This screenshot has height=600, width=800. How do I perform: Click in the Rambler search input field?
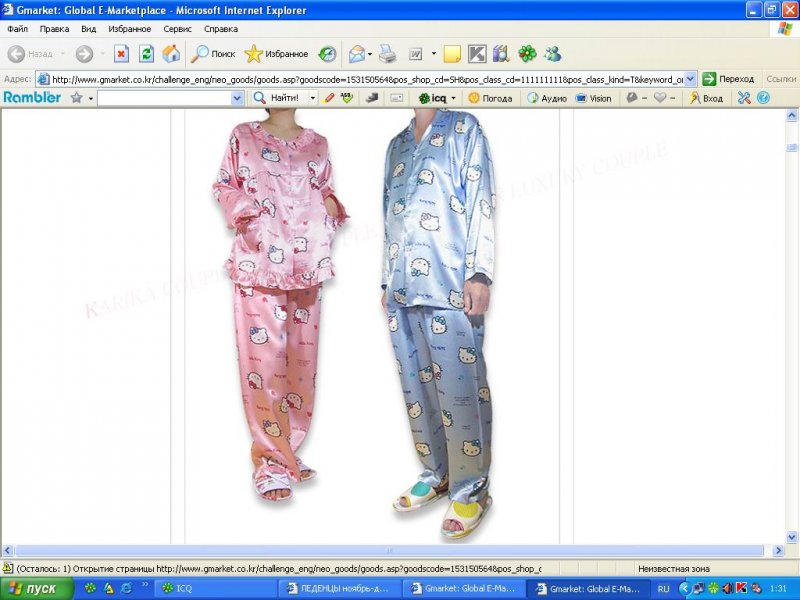tap(164, 98)
